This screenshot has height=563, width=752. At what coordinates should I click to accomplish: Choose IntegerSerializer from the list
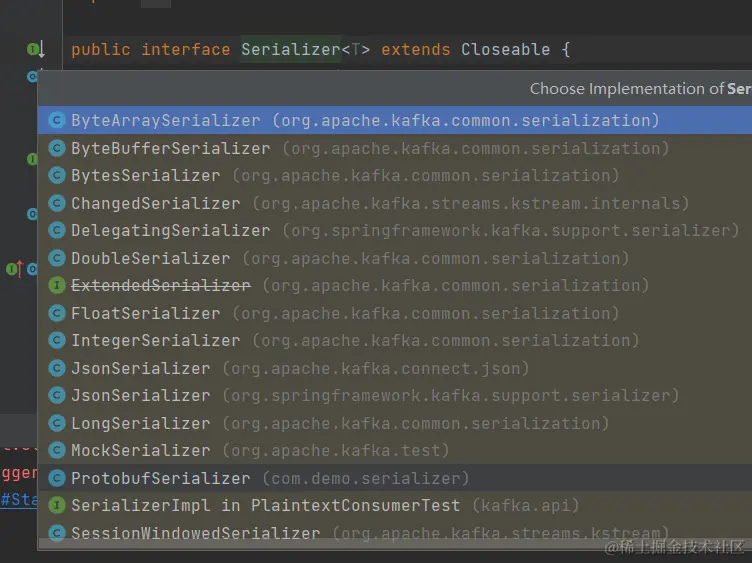tap(395, 340)
